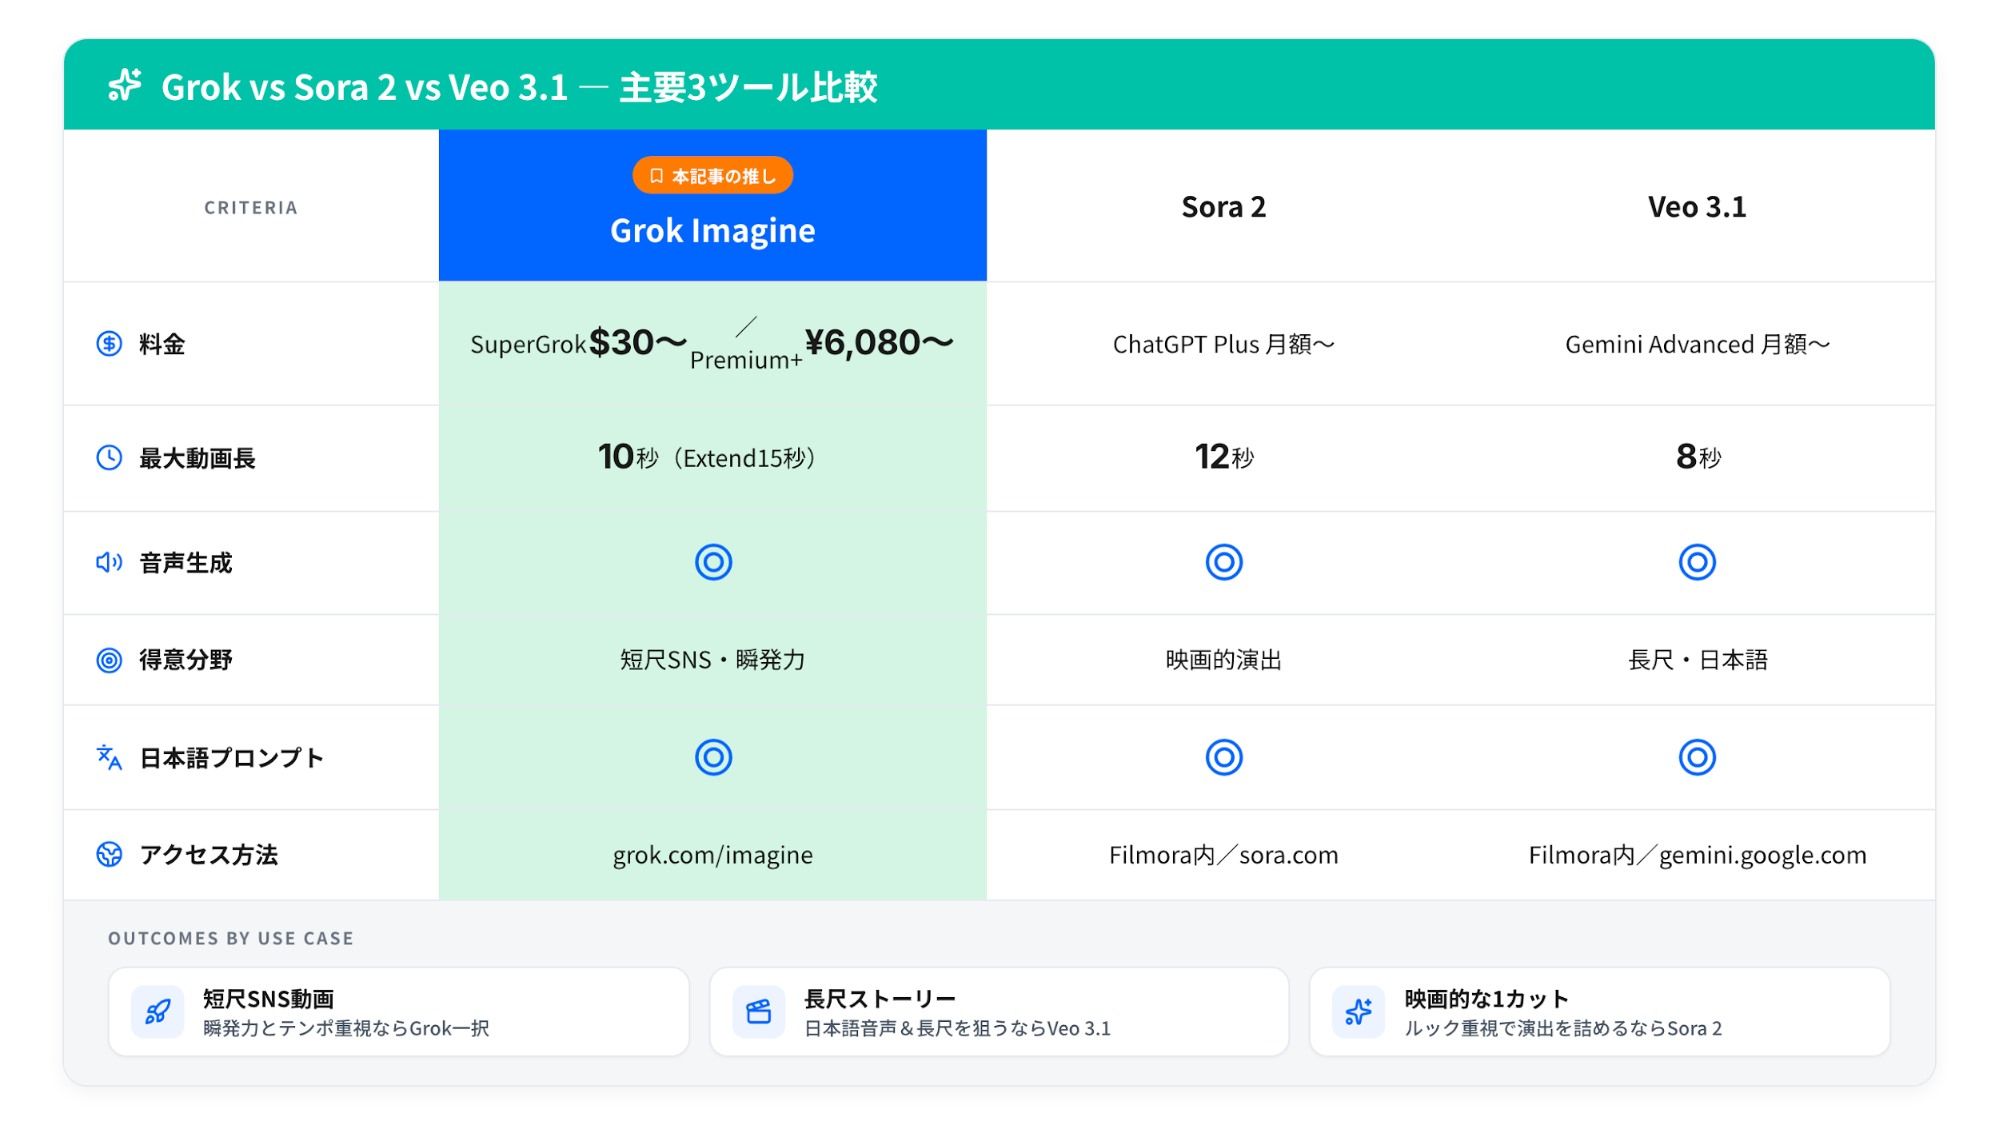
Task: Click the target icon beside 得意分野
Action: click(x=109, y=660)
